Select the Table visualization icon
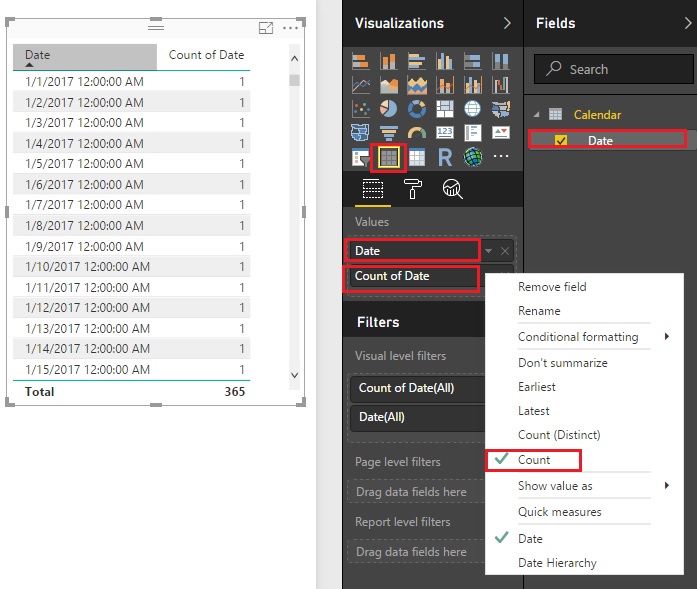 389,157
